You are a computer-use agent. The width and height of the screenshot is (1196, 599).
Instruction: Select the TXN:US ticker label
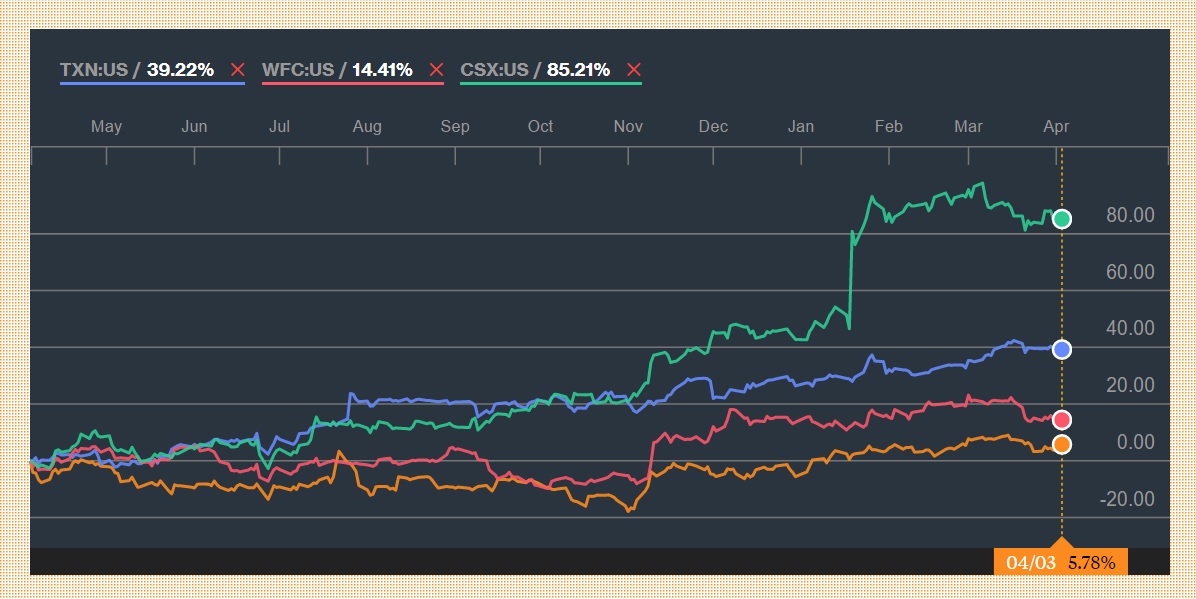click(x=93, y=70)
